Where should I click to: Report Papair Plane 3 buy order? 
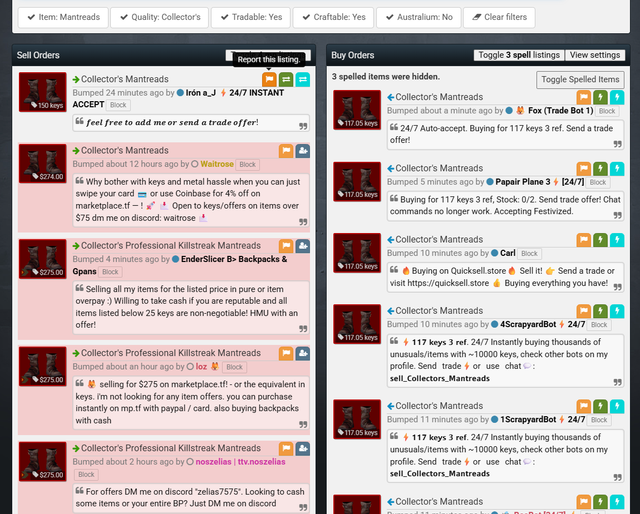click(x=584, y=169)
